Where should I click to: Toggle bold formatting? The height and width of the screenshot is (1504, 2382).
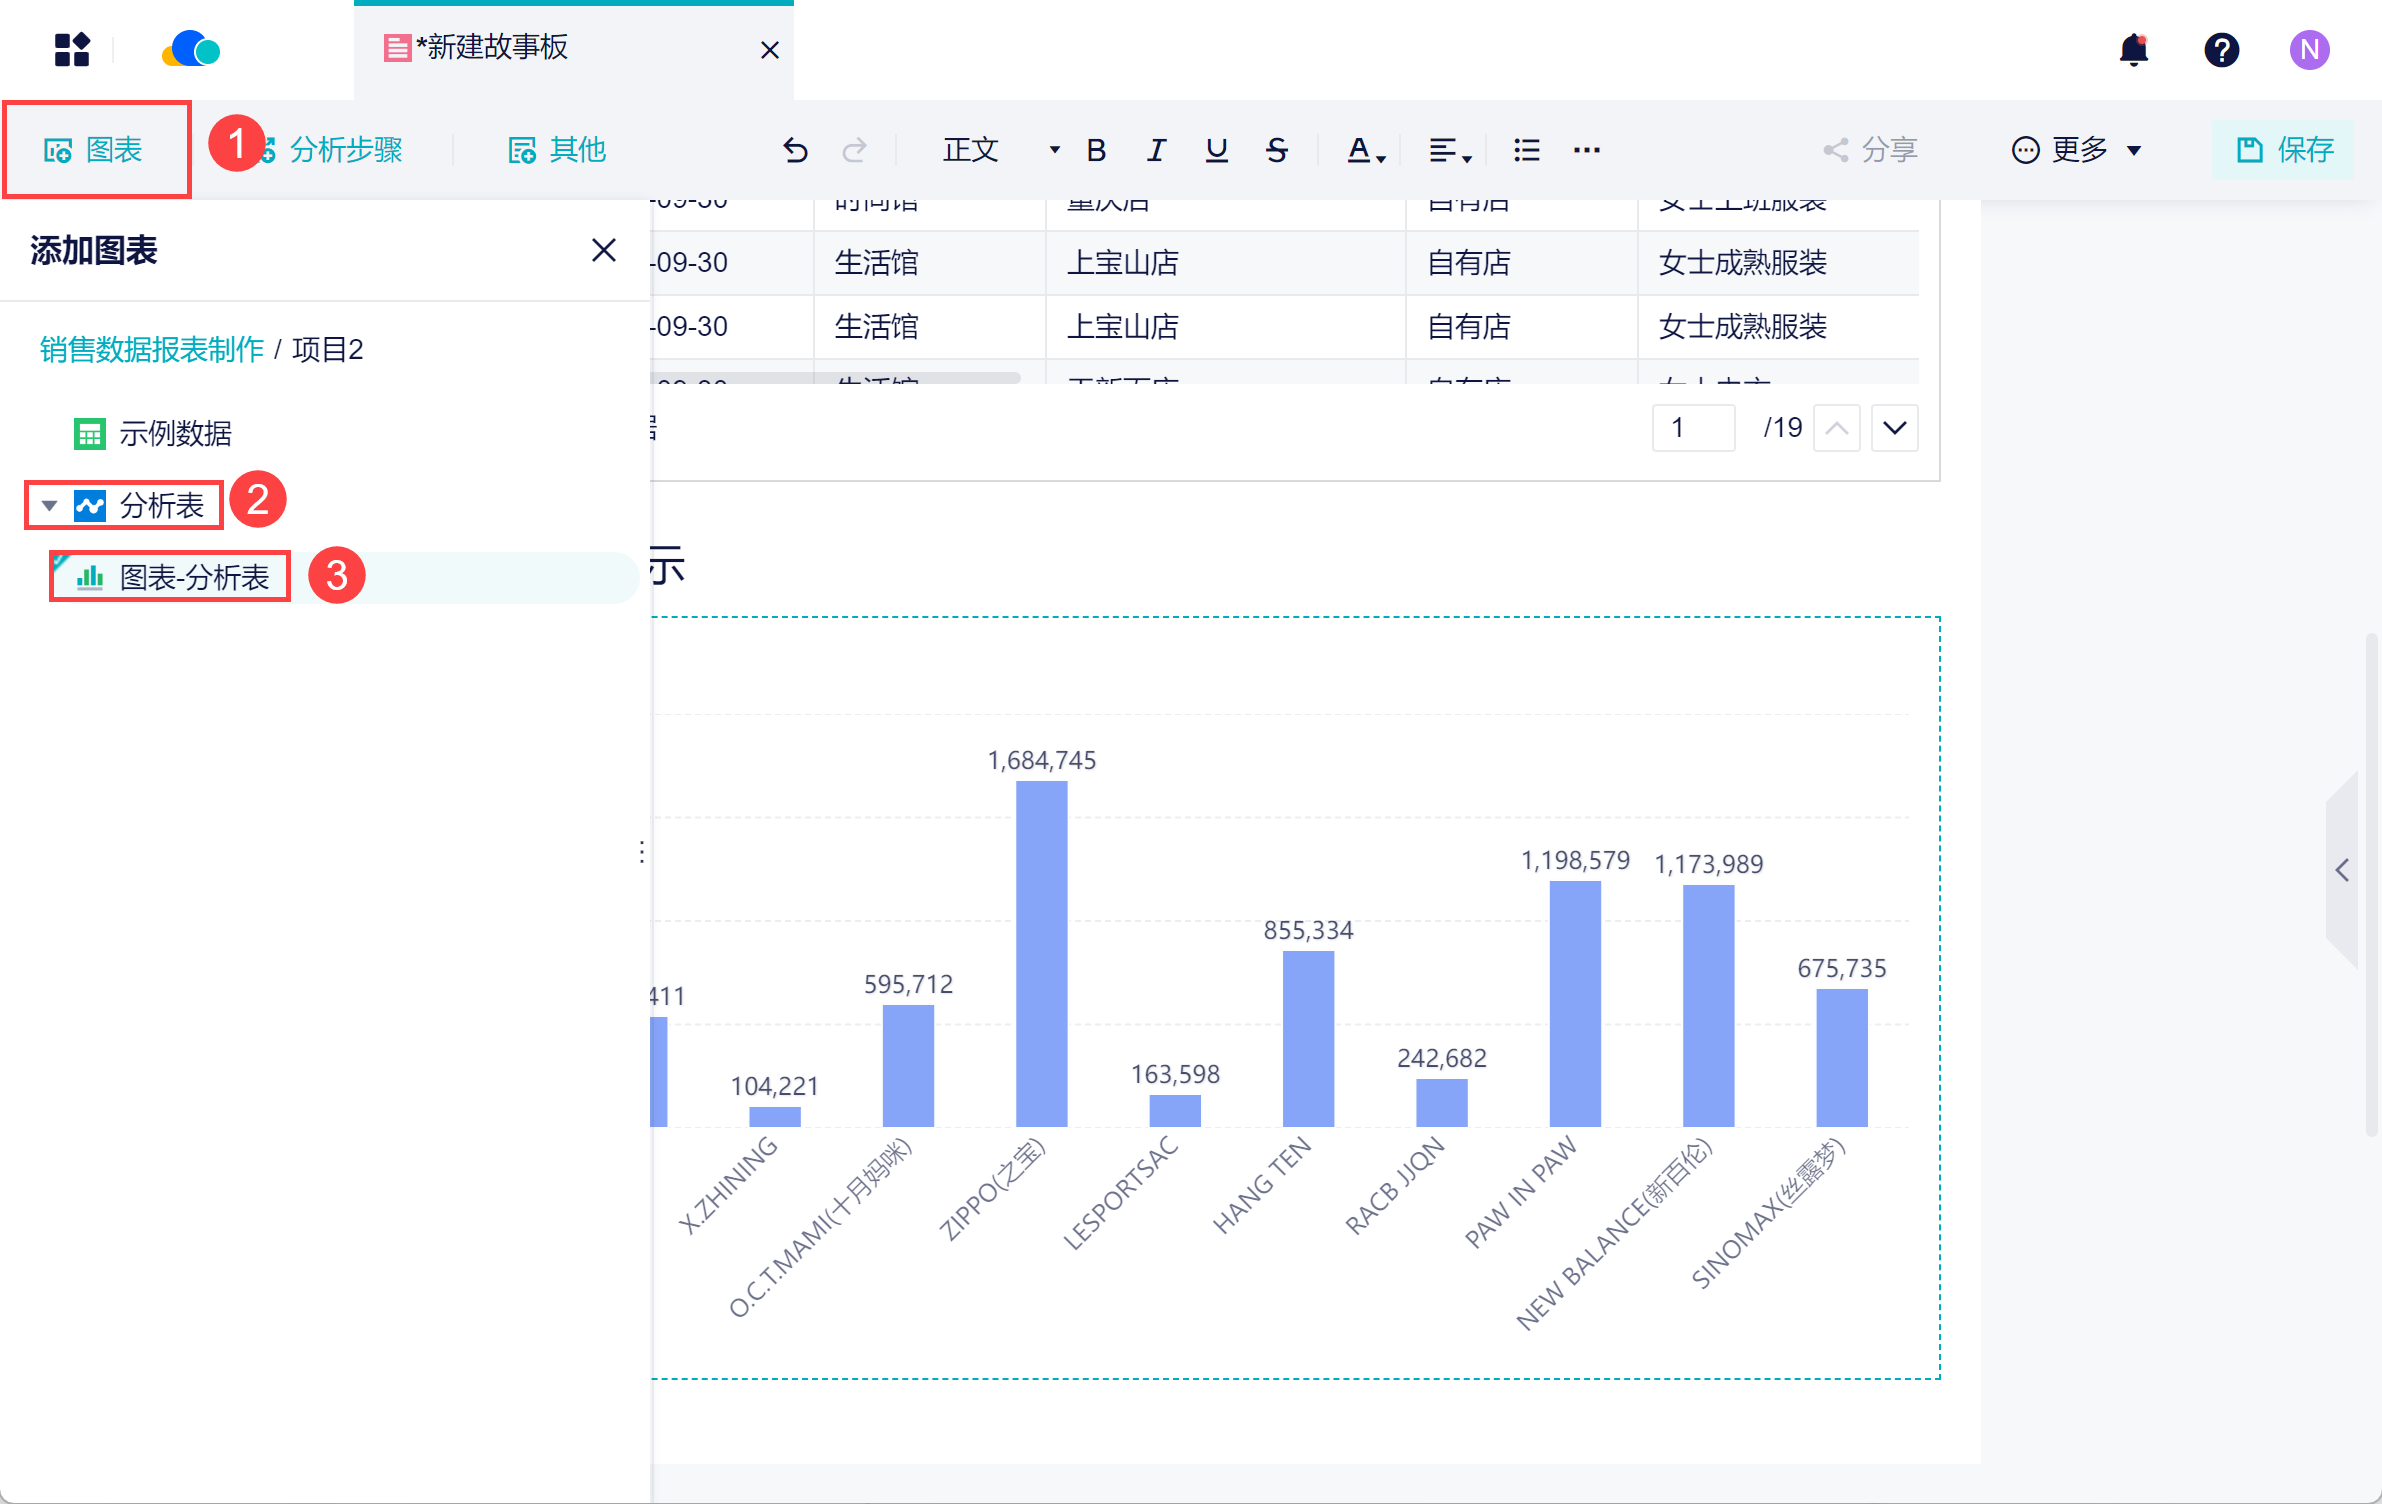click(1096, 150)
